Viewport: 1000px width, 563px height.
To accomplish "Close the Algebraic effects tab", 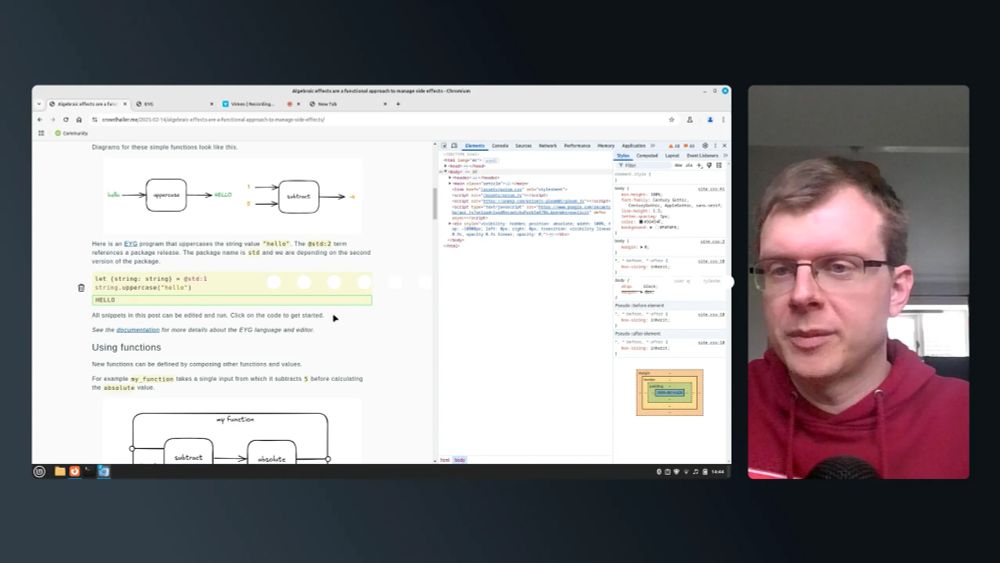I will pyautogui.click(x=125, y=104).
